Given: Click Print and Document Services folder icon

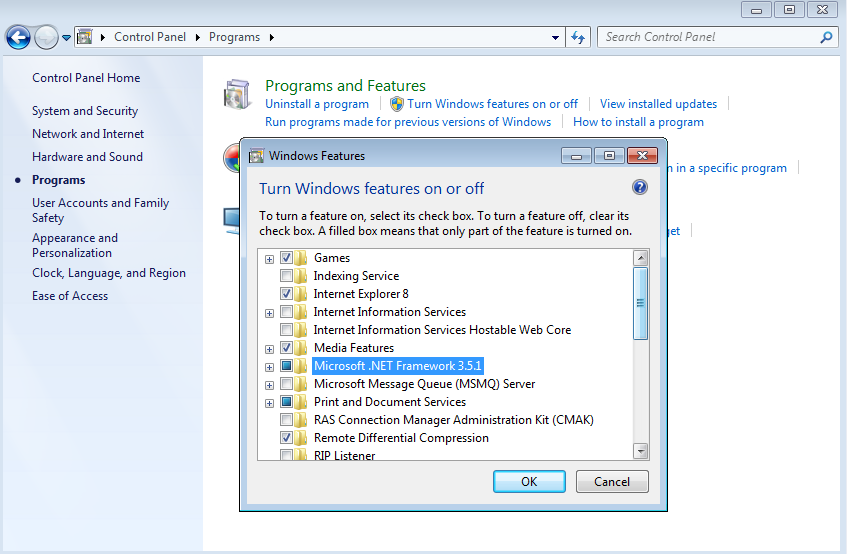Looking at the screenshot, I should pyautogui.click(x=301, y=402).
